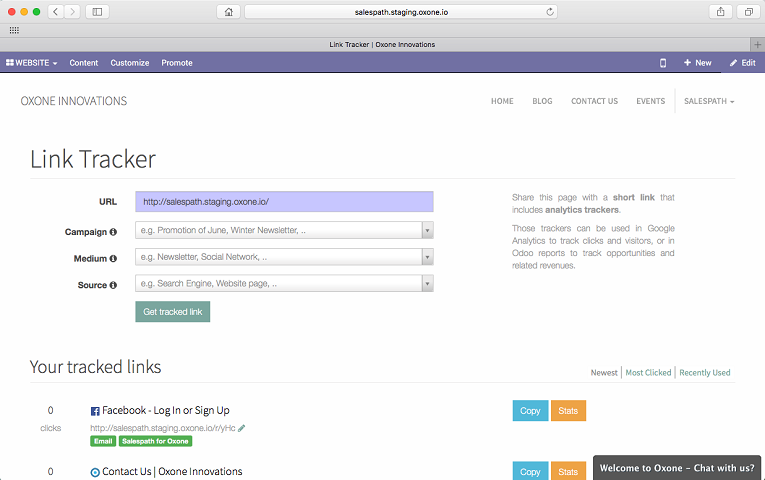This screenshot has width=765, height=480.
Task: Open the WEBSITE menu dropdown
Action: coord(32,63)
